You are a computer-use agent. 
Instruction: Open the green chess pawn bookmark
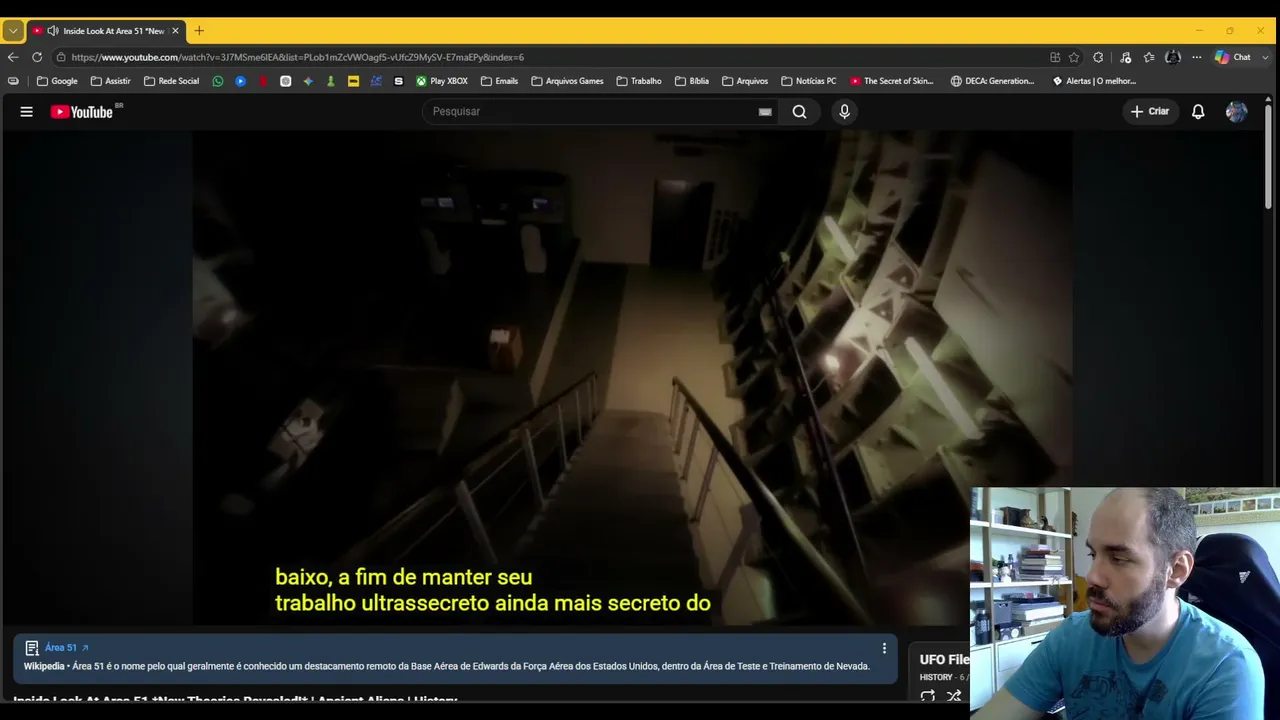tap(331, 81)
